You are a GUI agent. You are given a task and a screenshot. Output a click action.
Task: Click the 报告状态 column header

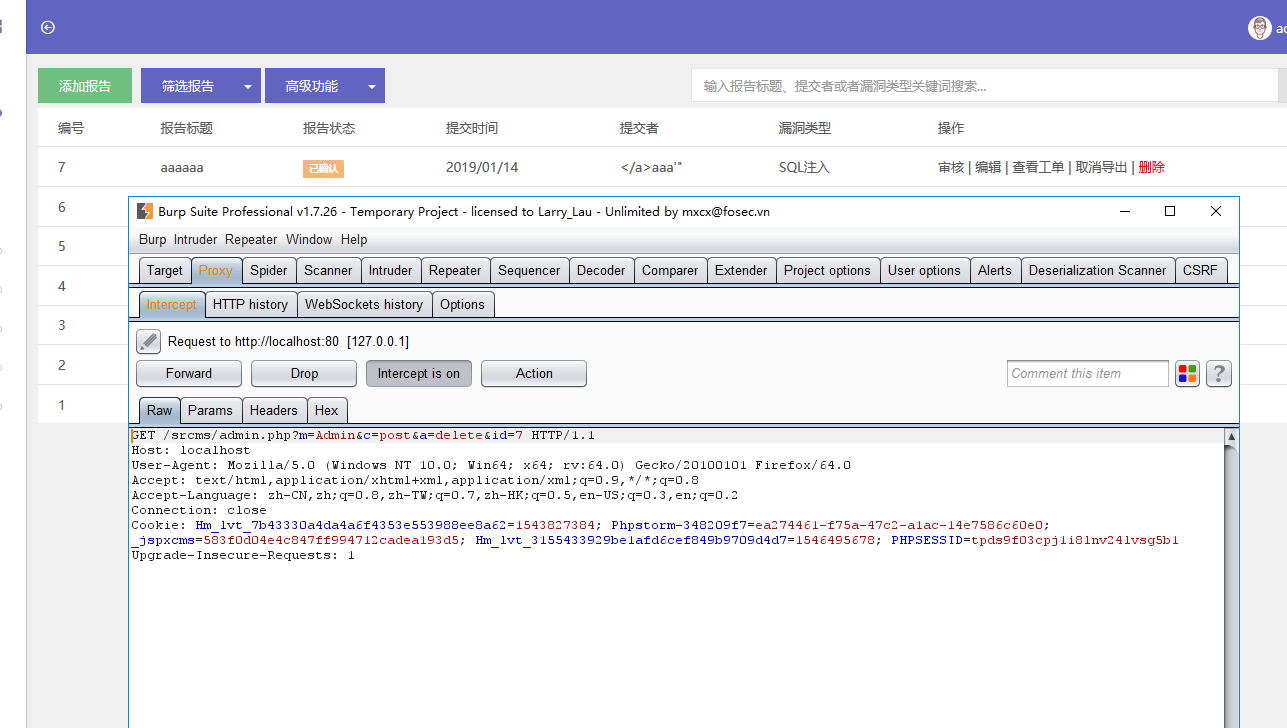pos(329,128)
